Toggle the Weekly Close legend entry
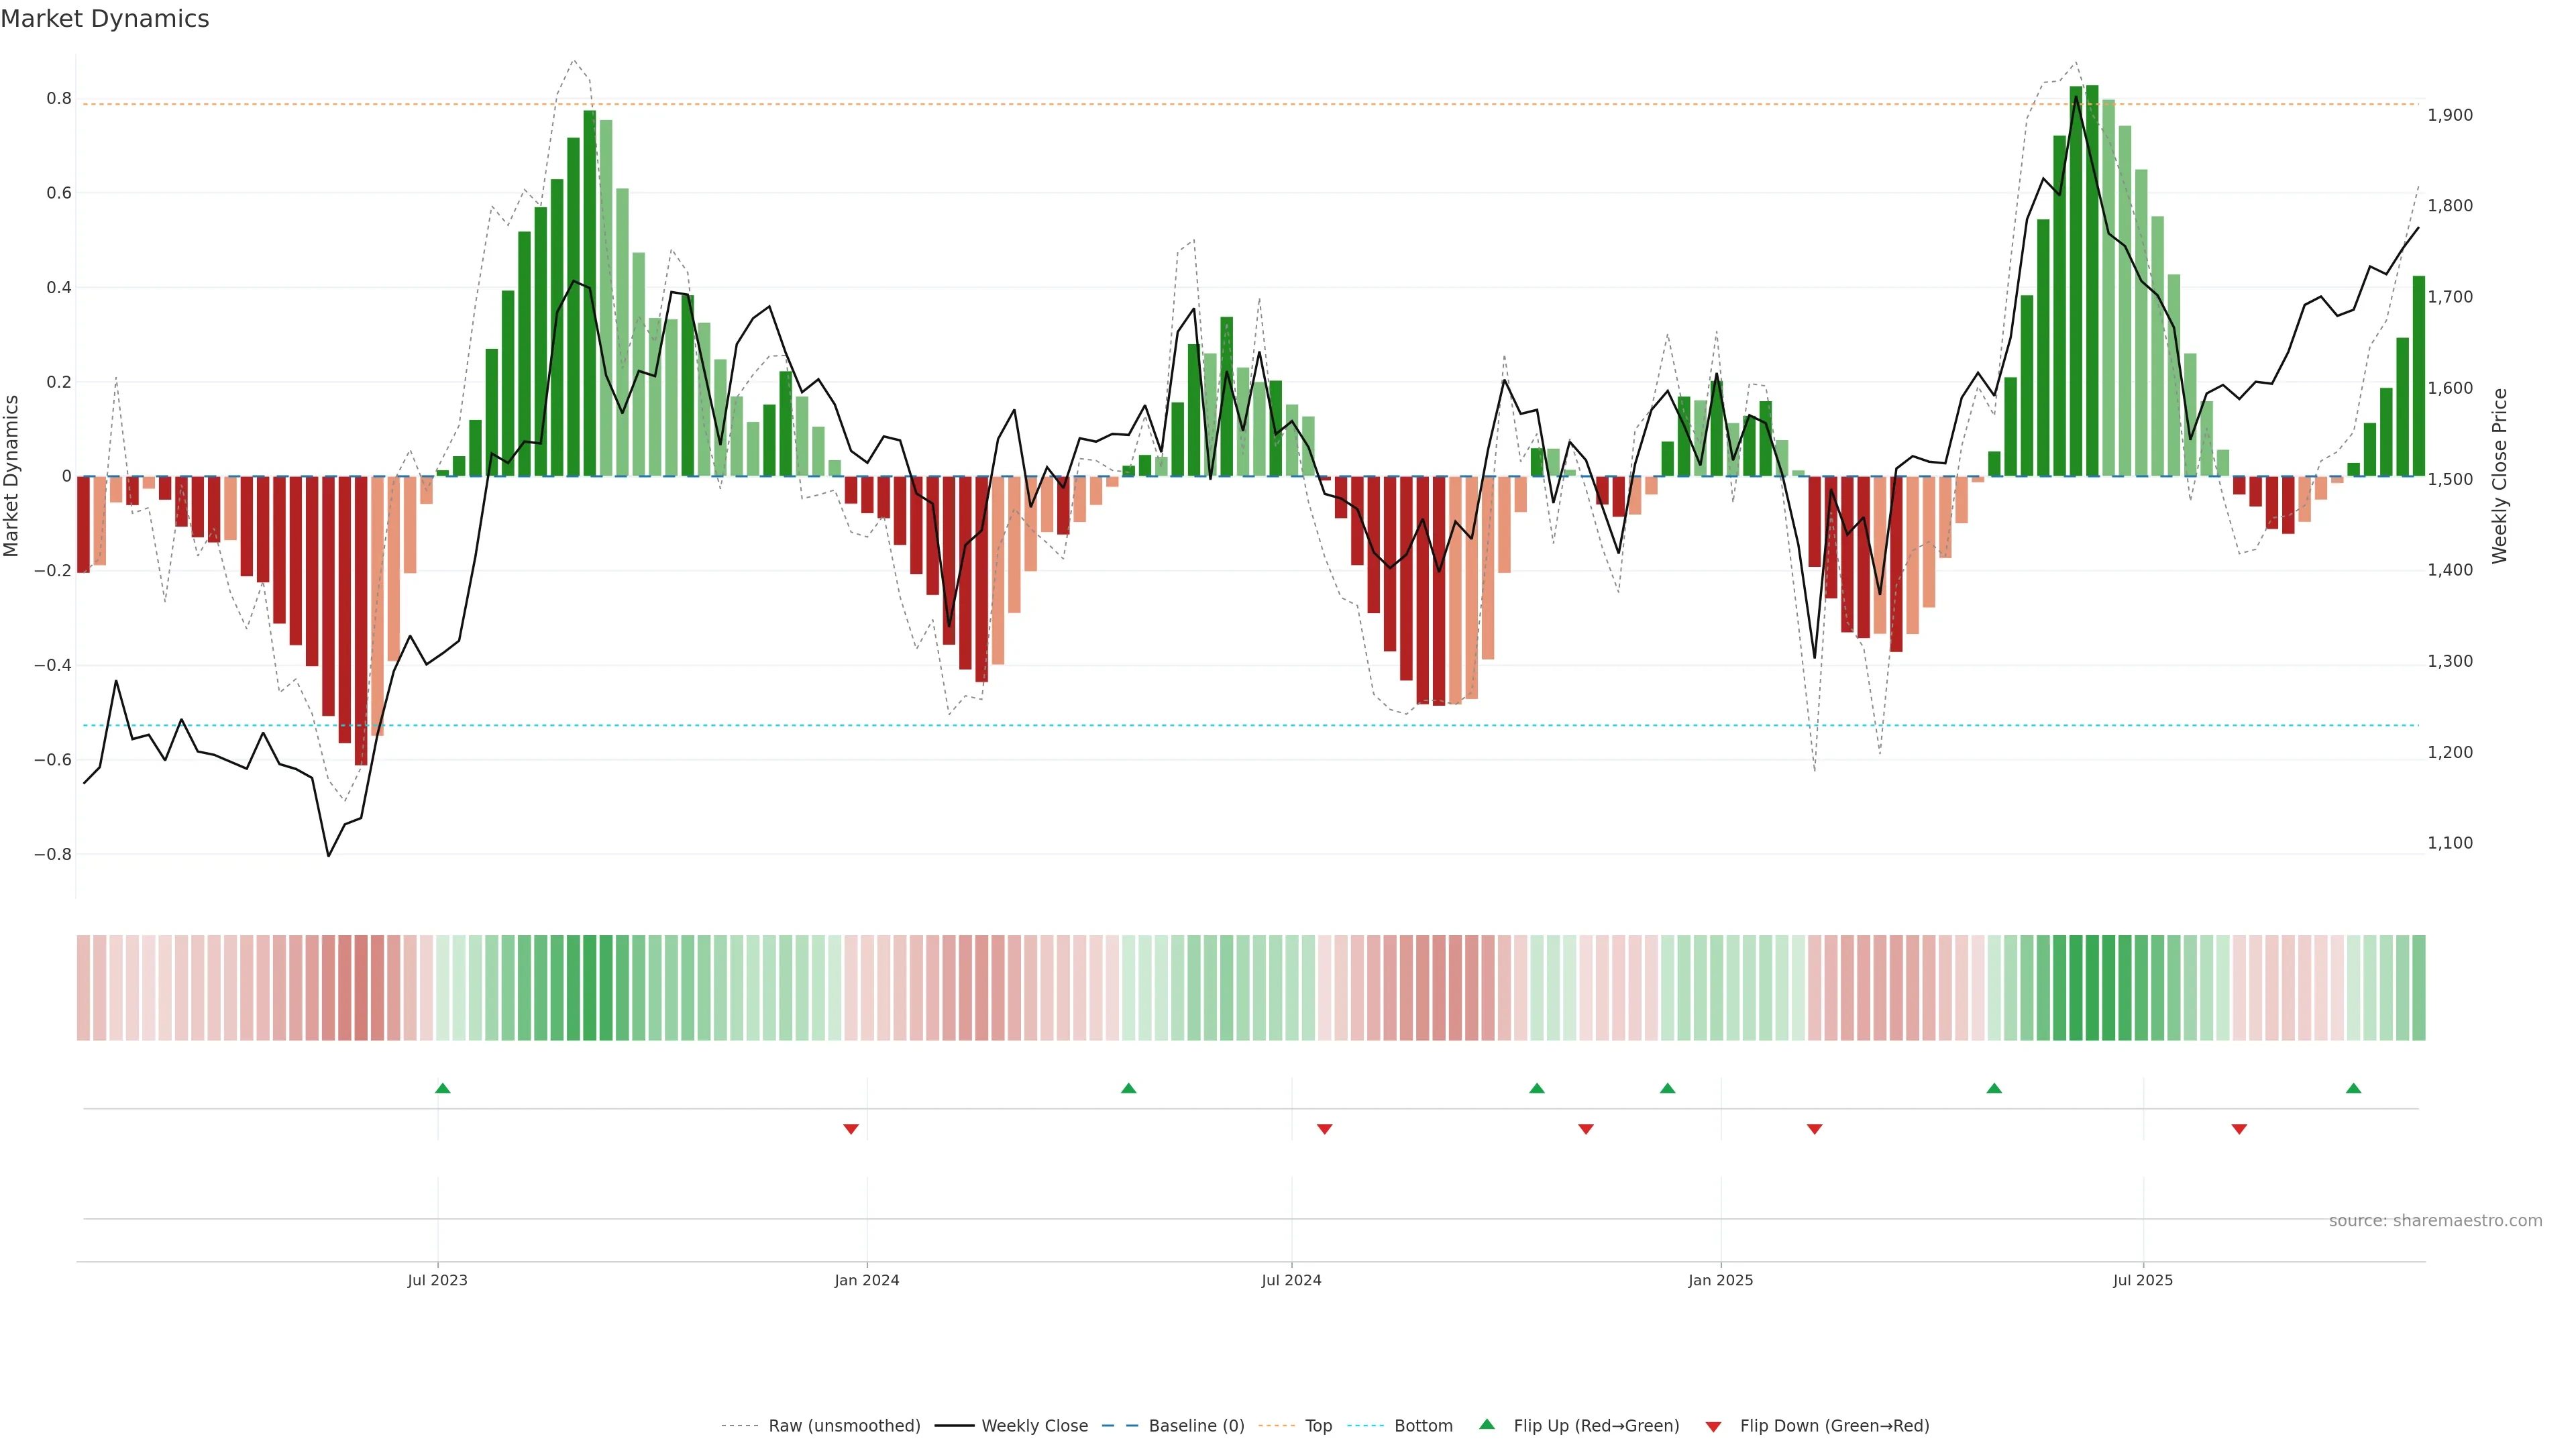 pos(1034,1426)
